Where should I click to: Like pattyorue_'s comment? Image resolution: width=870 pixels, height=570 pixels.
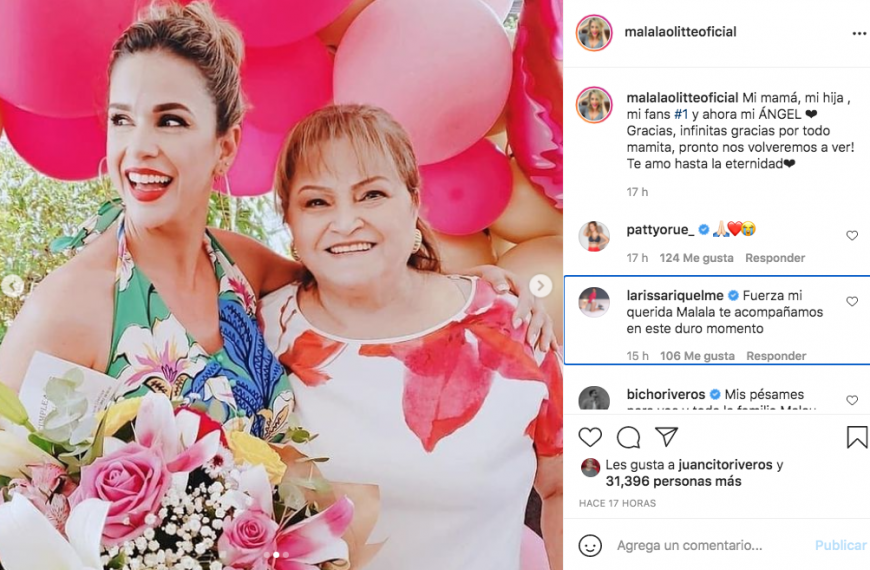pyautogui.click(x=852, y=235)
